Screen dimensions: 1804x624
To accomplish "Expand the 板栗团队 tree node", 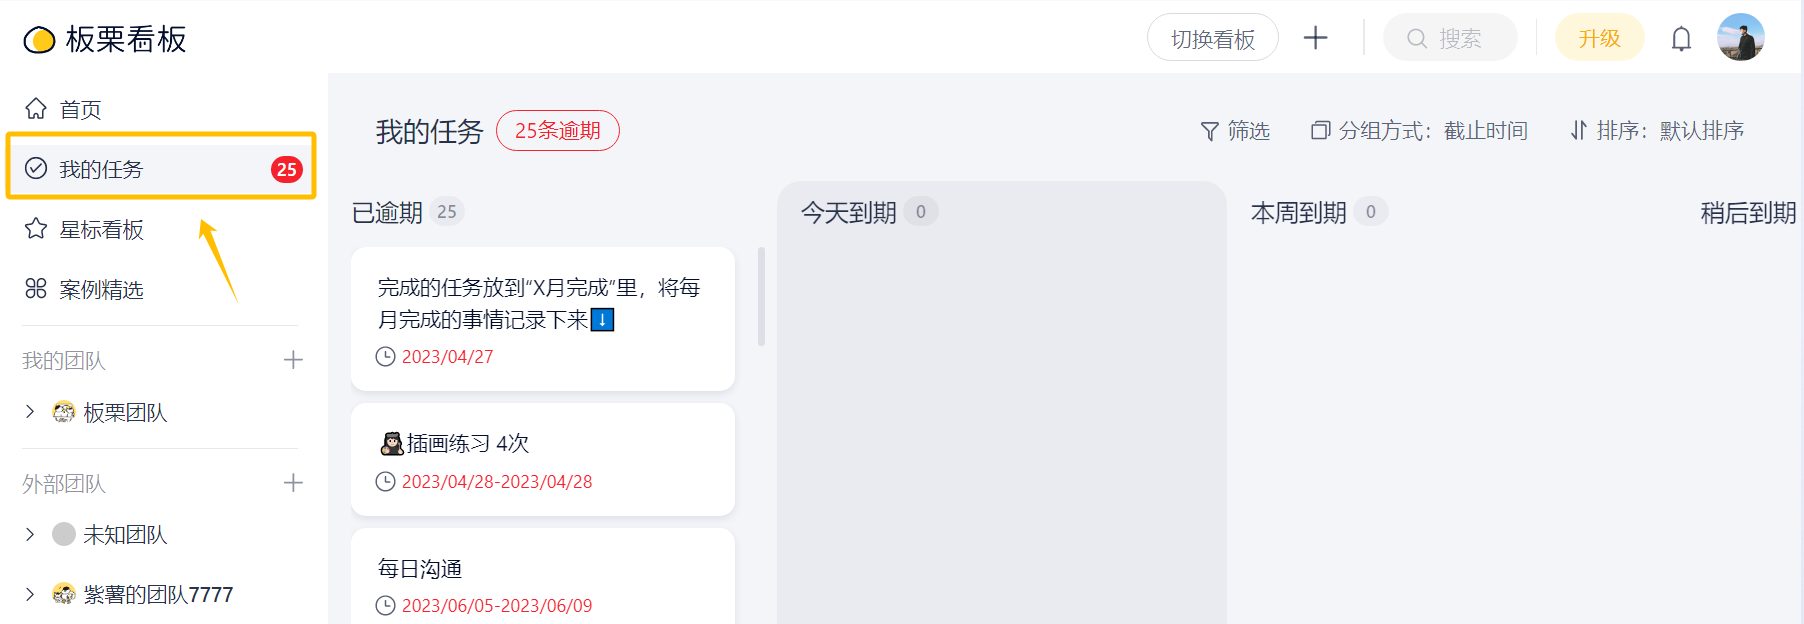I will coord(30,411).
